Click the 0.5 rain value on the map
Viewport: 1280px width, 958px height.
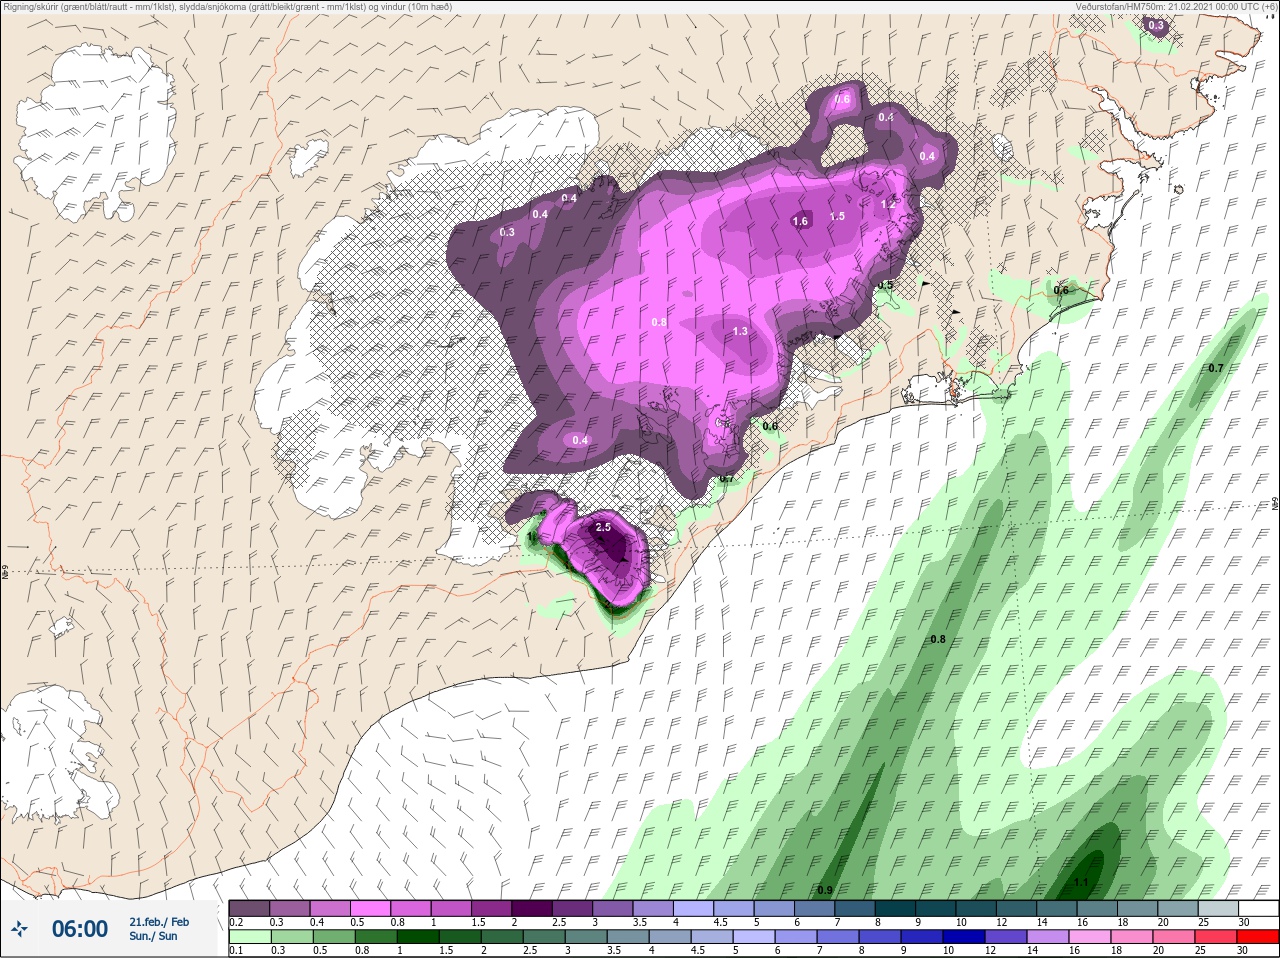click(885, 285)
